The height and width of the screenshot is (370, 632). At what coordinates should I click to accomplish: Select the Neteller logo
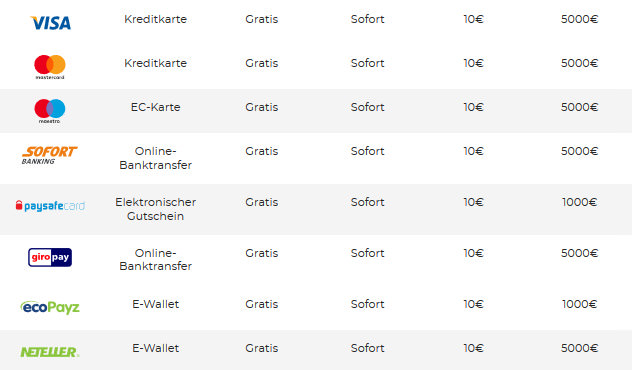pyautogui.click(x=50, y=352)
